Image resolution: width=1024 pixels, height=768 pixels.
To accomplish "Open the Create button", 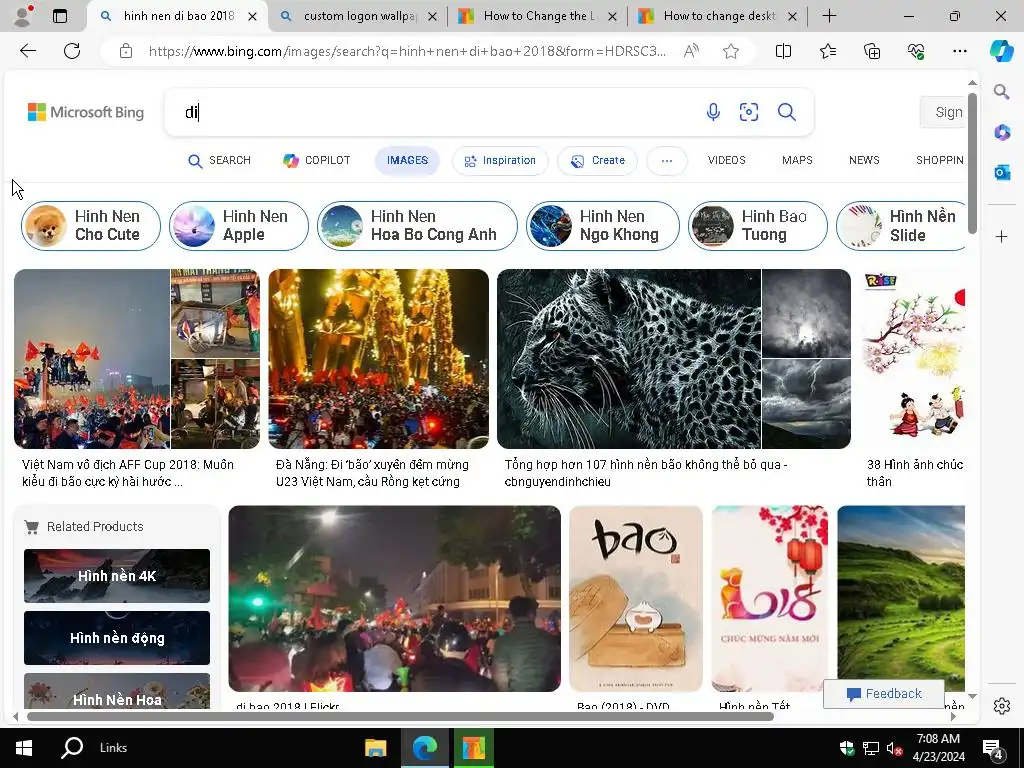I will [598, 161].
